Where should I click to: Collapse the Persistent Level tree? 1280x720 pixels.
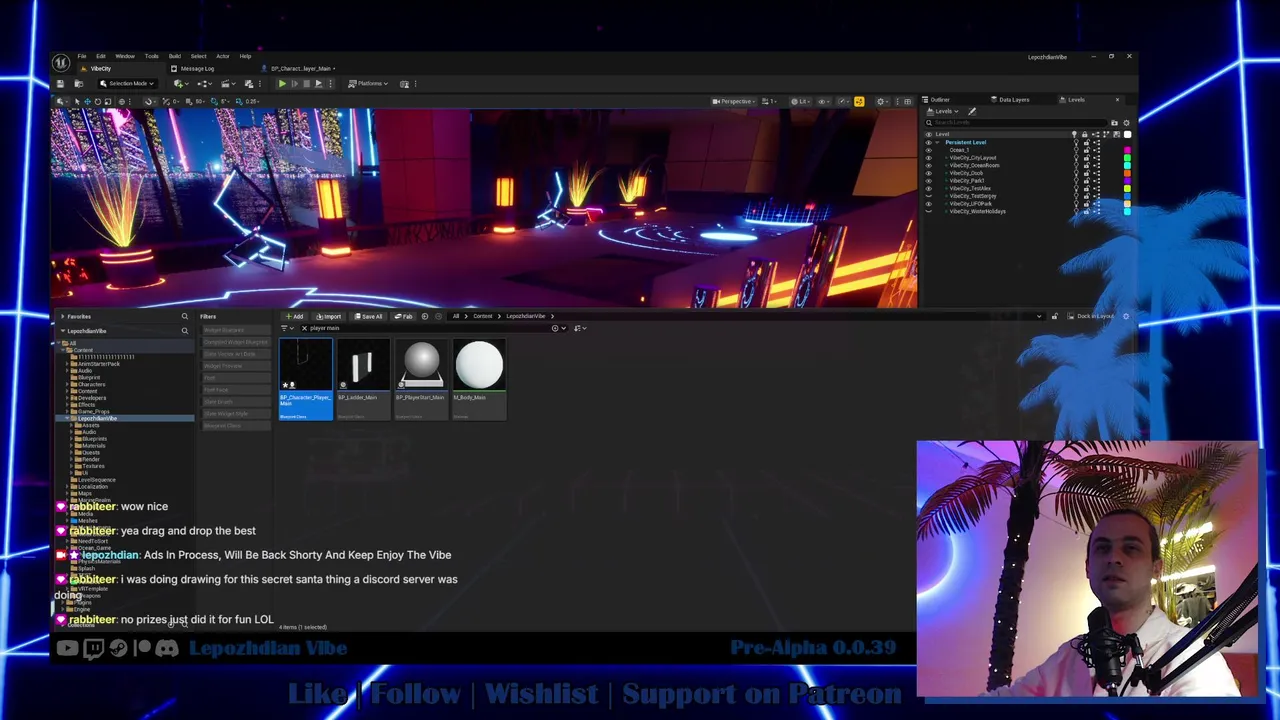point(937,143)
